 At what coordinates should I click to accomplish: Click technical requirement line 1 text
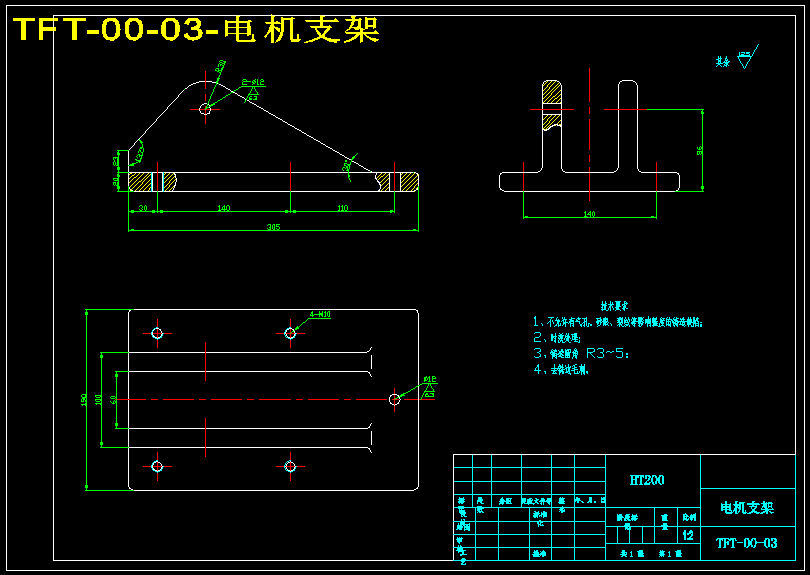click(618, 322)
